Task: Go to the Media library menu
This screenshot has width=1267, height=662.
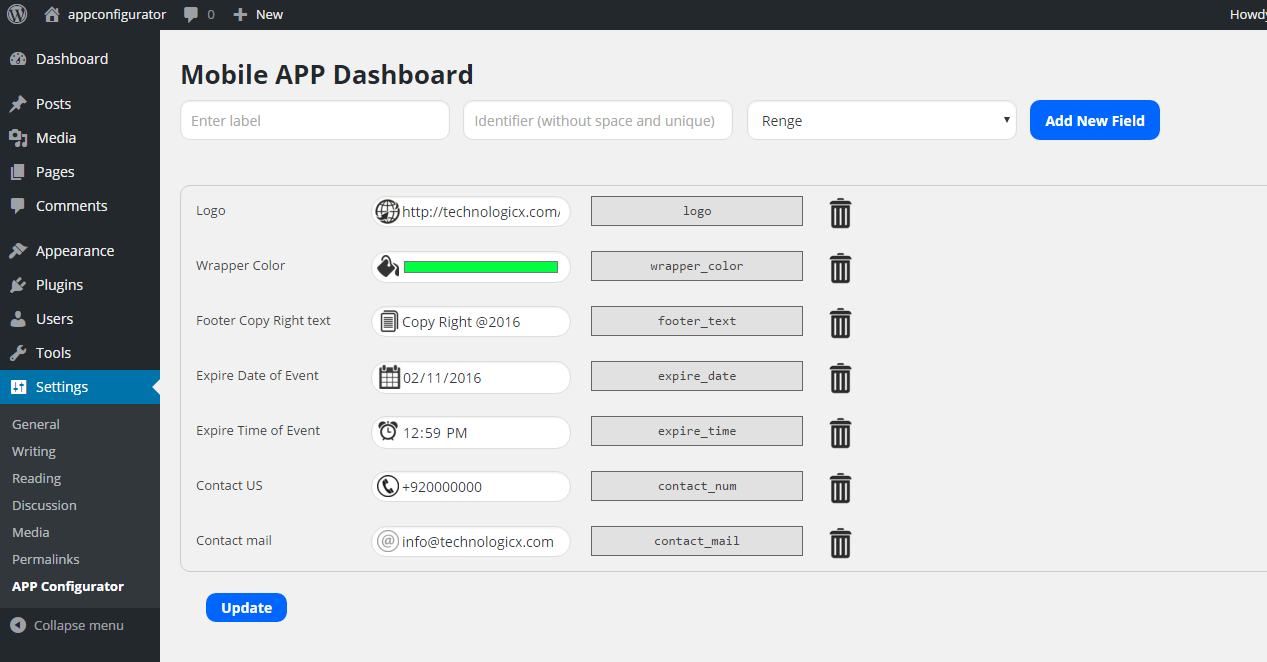Action: (80, 138)
